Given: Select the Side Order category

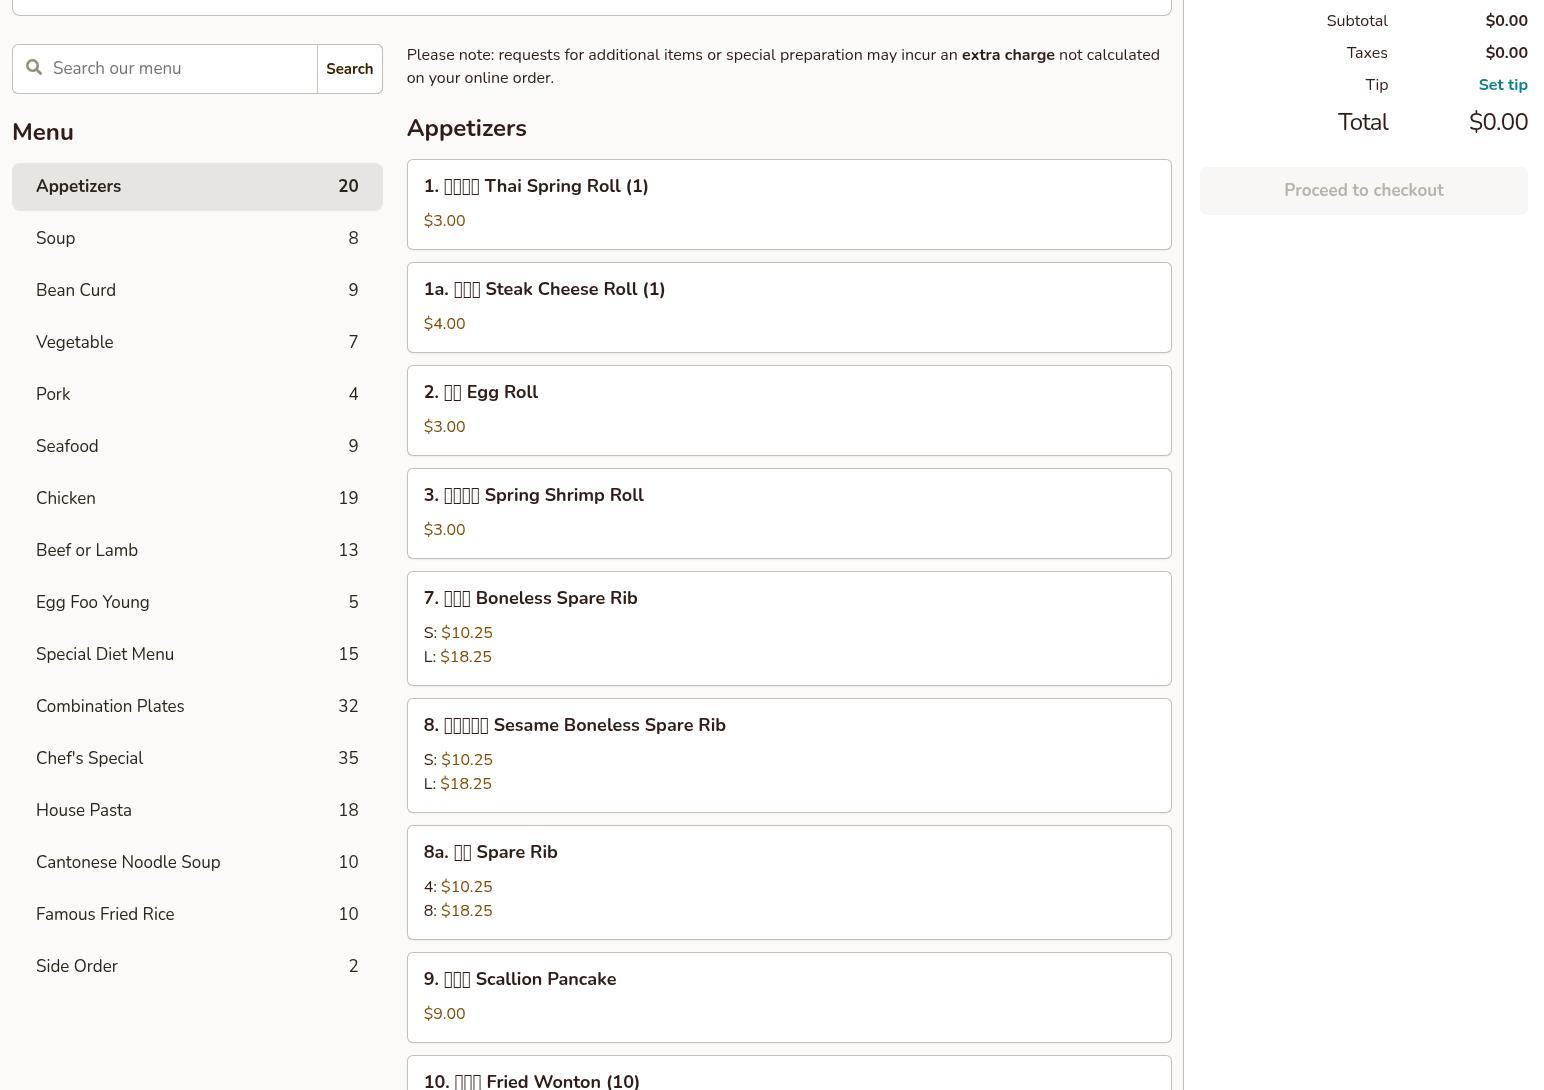Looking at the screenshot, I should (x=197, y=967).
